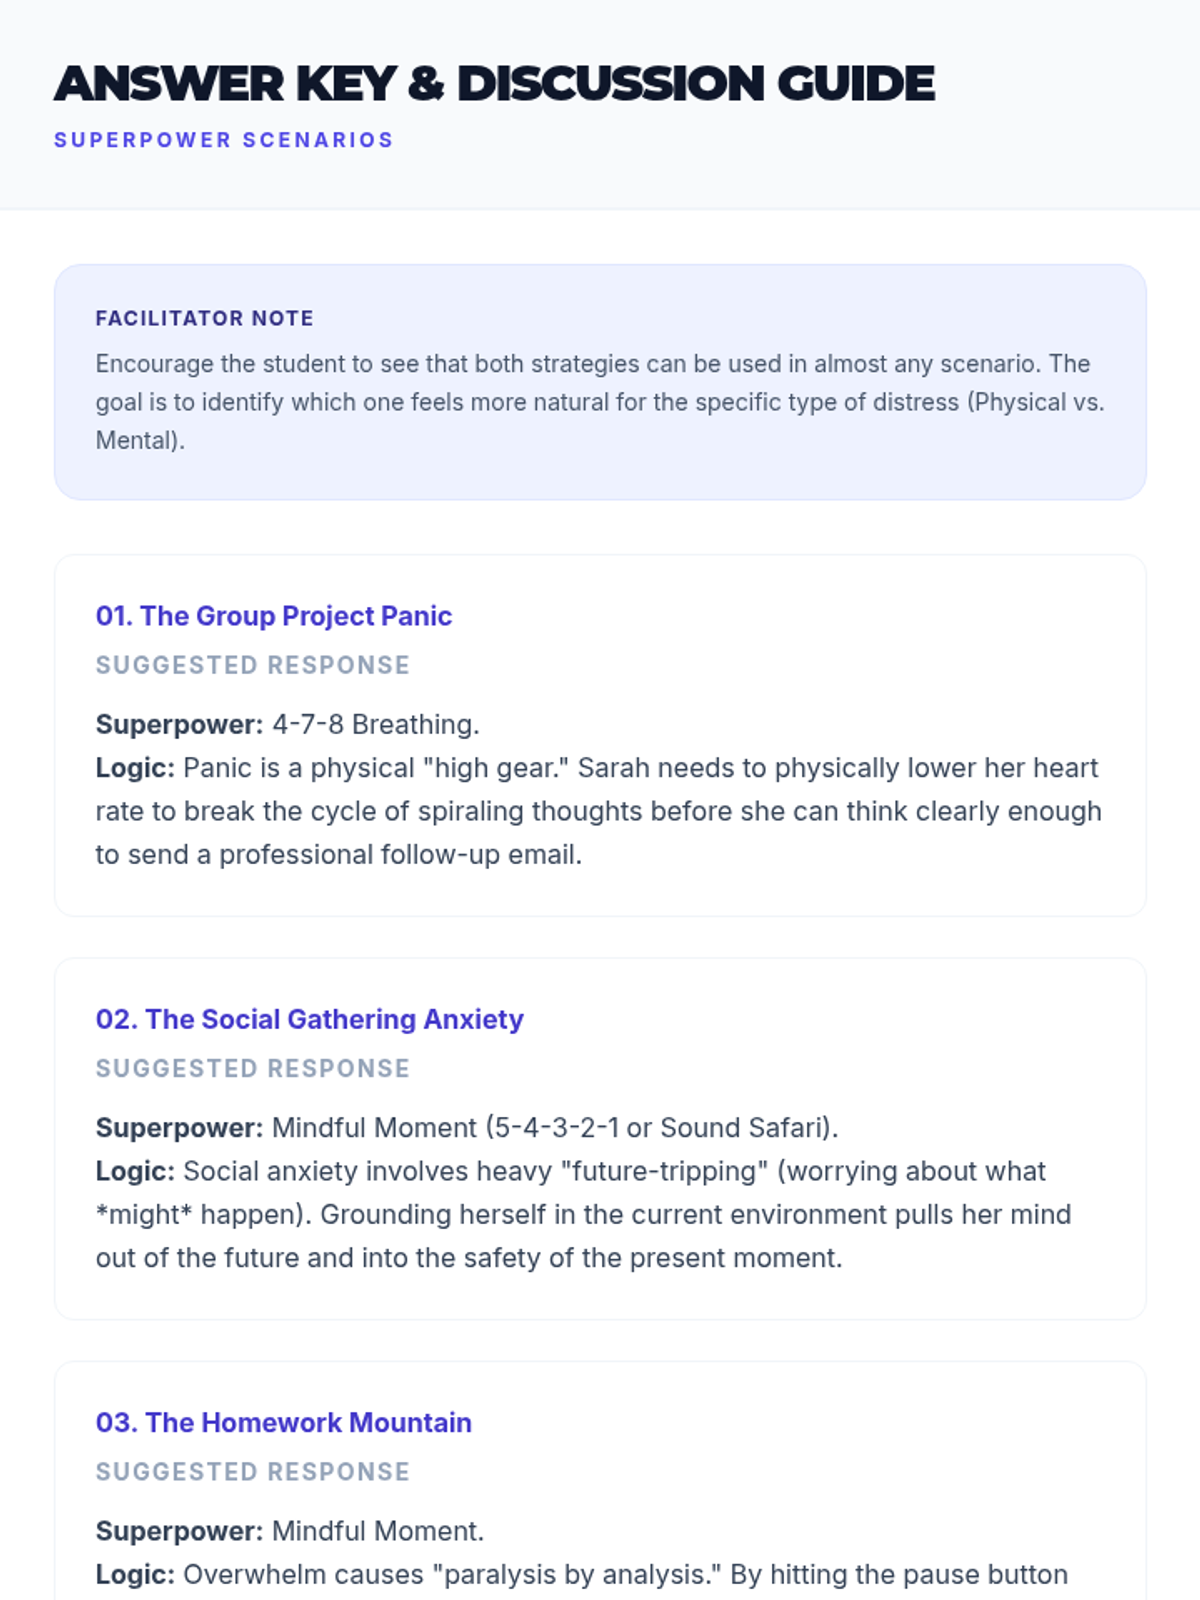Click the bold Logic label in scenario 01
The height and width of the screenshot is (1600, 1200).
135,768
